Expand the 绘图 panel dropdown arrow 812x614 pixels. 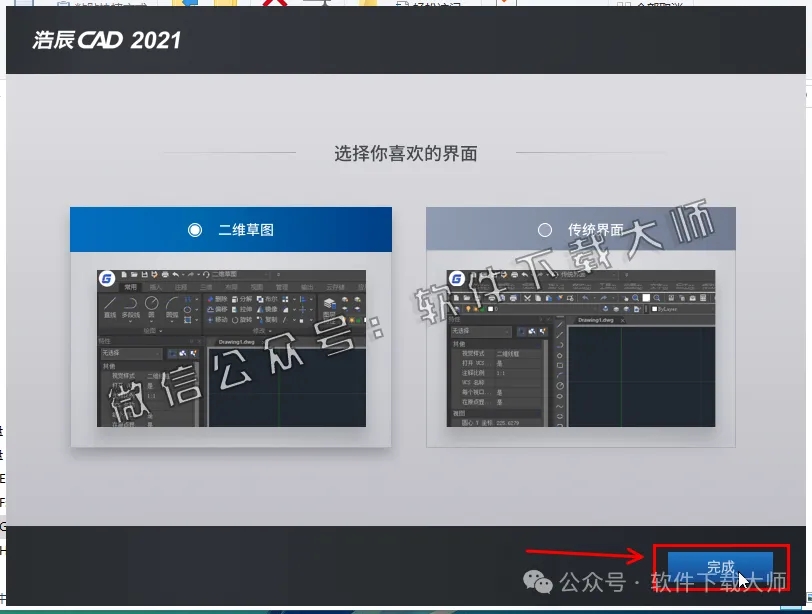point(159,331)
